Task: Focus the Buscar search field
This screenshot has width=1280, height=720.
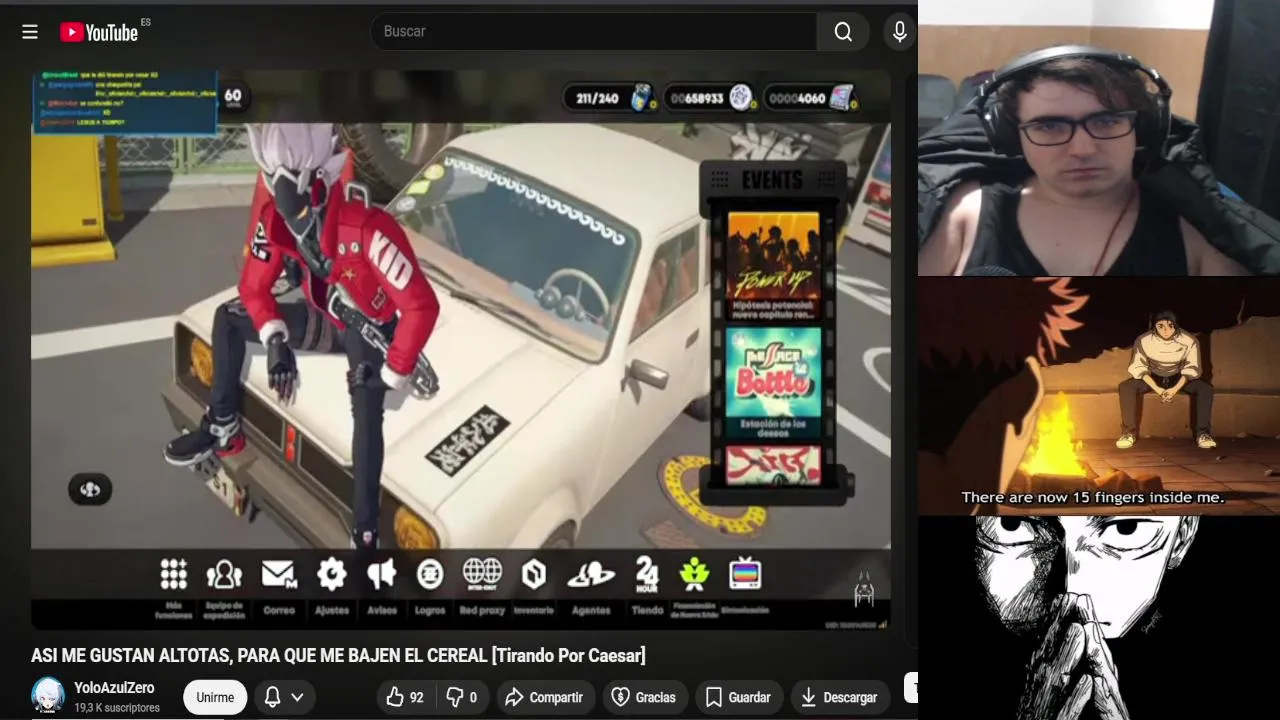Action: pyautogui.click(x=594, y=31)
